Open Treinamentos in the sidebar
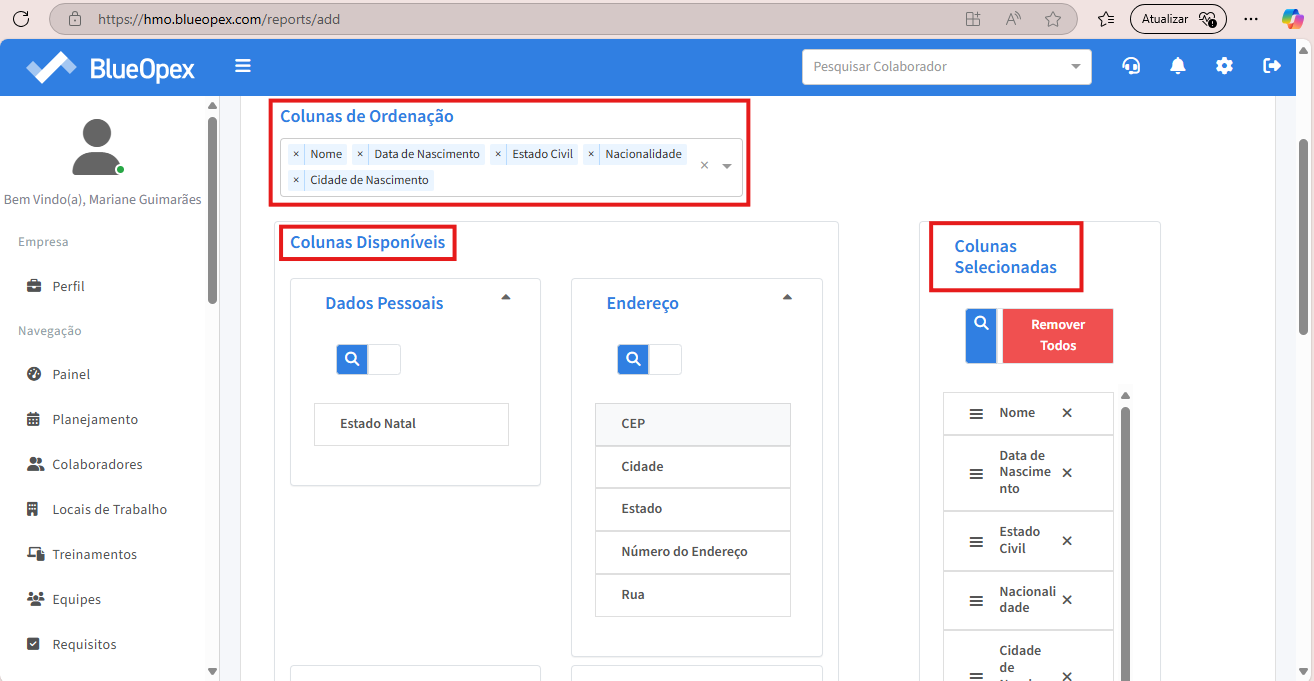 [x=95, y=554]
